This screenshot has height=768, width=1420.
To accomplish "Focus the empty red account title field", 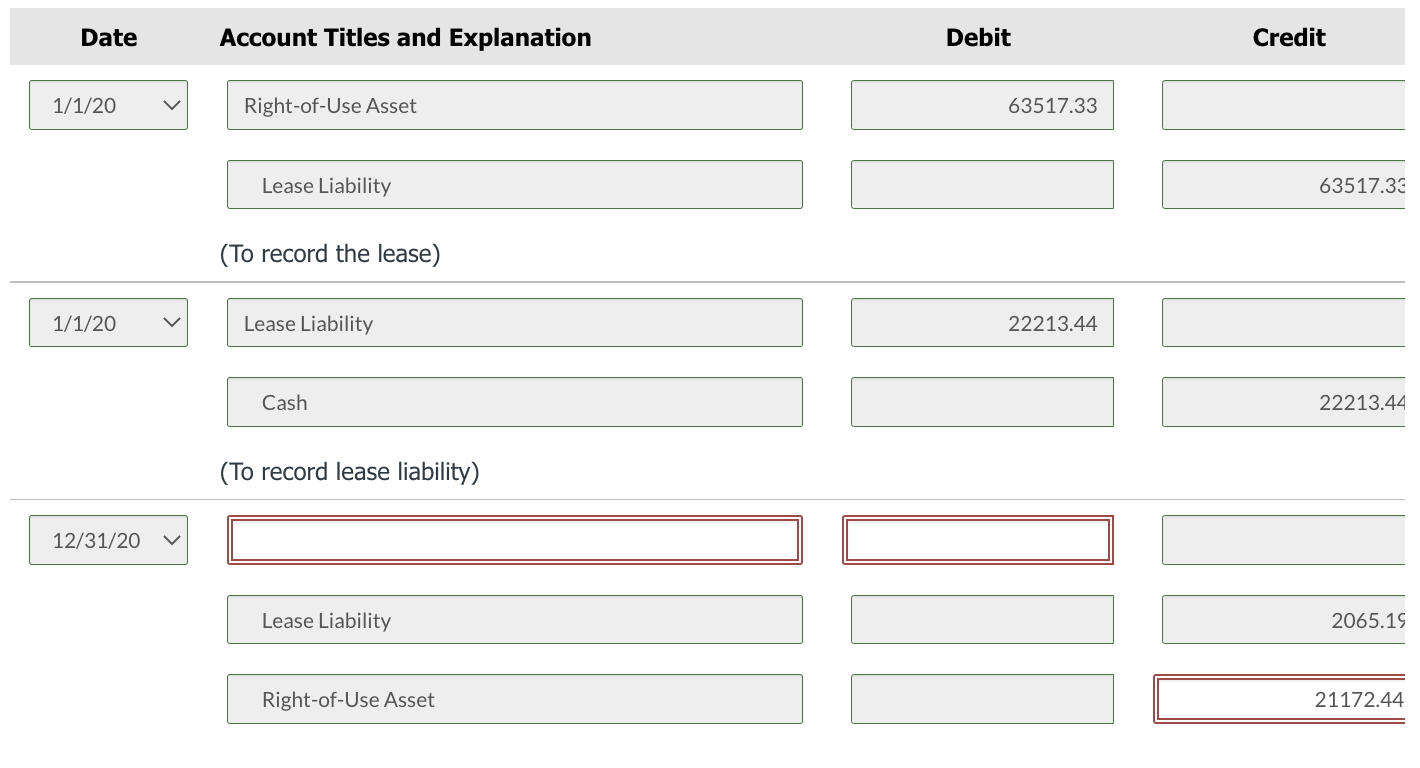I will [515, 540].
